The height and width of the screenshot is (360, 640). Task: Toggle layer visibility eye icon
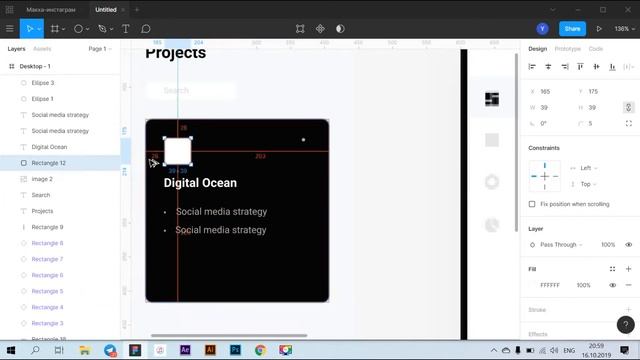click(629, 244)
